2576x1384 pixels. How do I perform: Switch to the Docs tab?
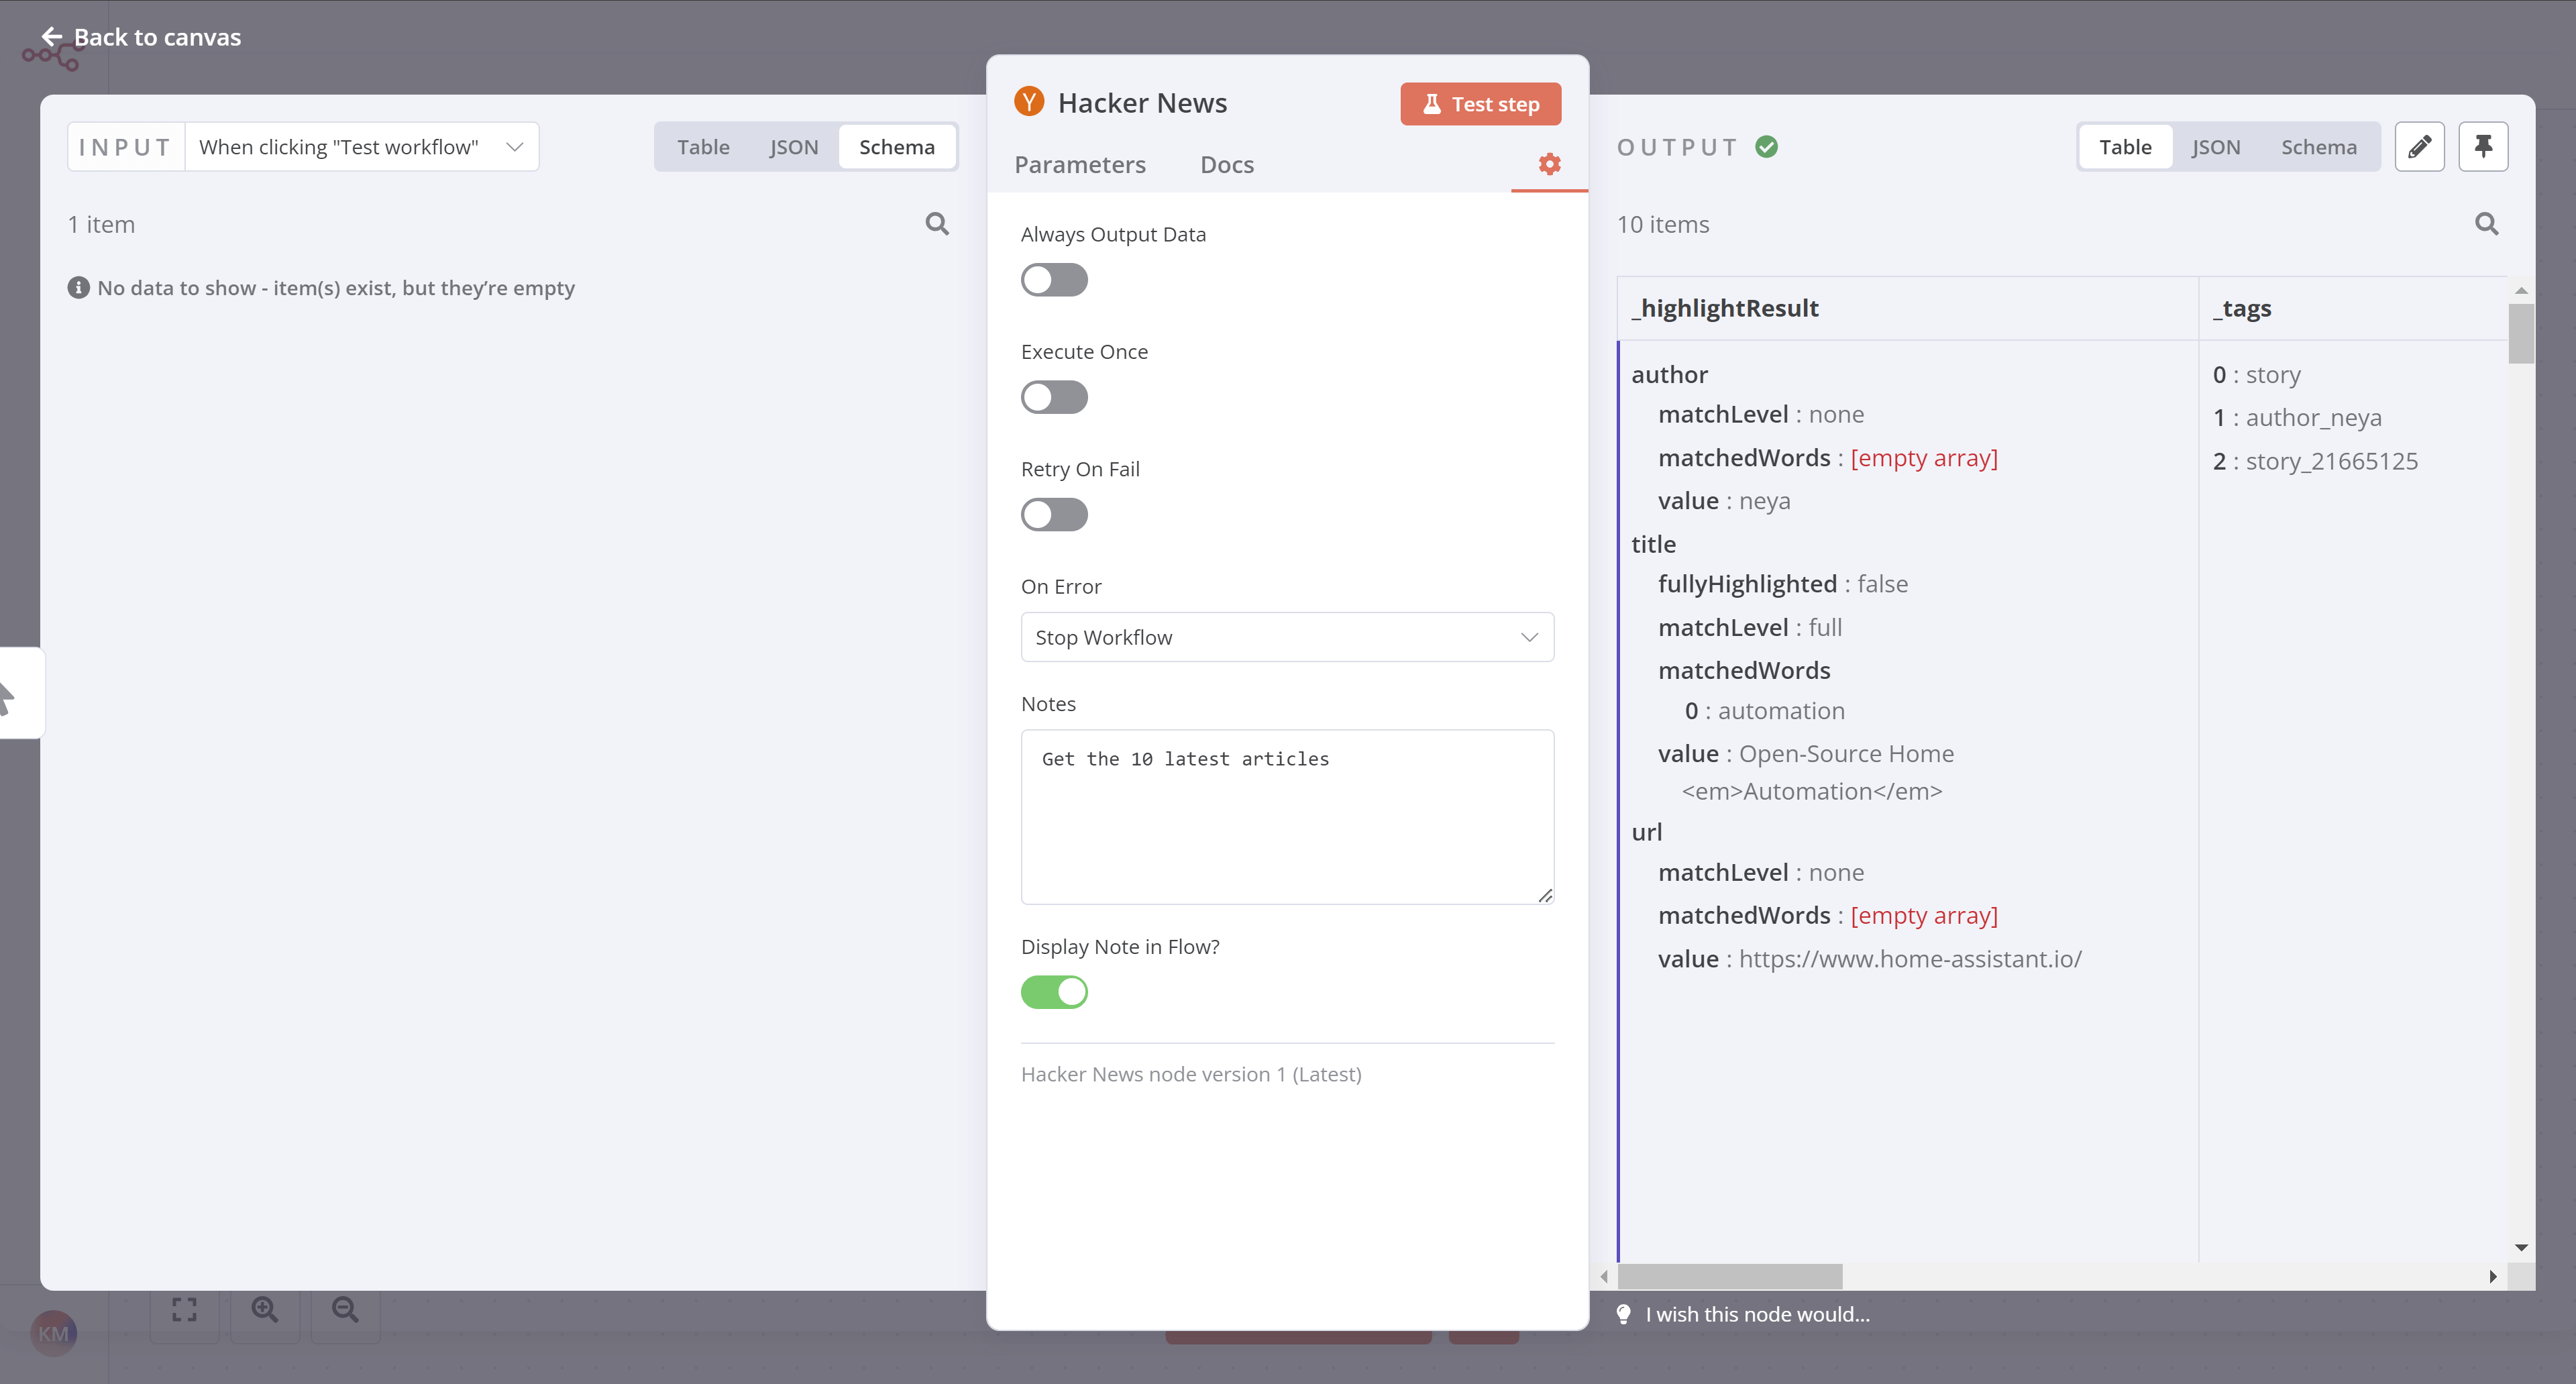pyautogui.click(x=1226, y=164)
